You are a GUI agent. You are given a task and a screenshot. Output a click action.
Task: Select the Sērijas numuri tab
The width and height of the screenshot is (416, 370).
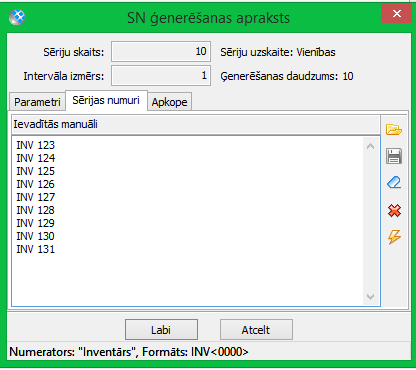pyautogui.click(x=106, y=100)
